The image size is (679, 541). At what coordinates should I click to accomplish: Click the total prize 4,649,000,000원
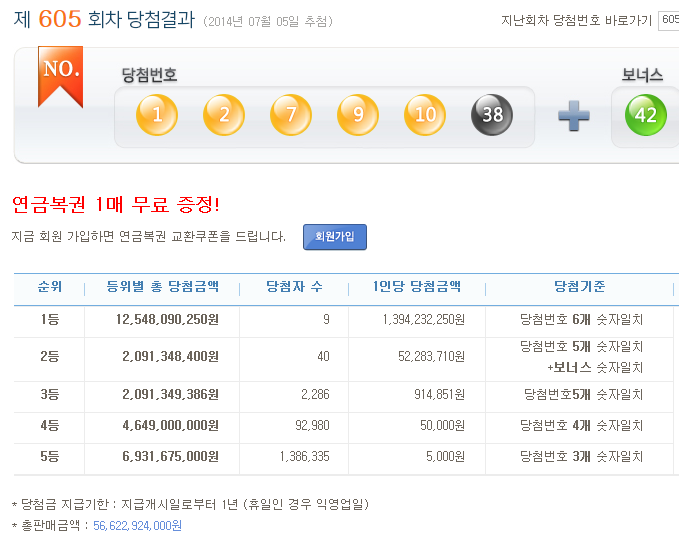(x=171, y=426)
